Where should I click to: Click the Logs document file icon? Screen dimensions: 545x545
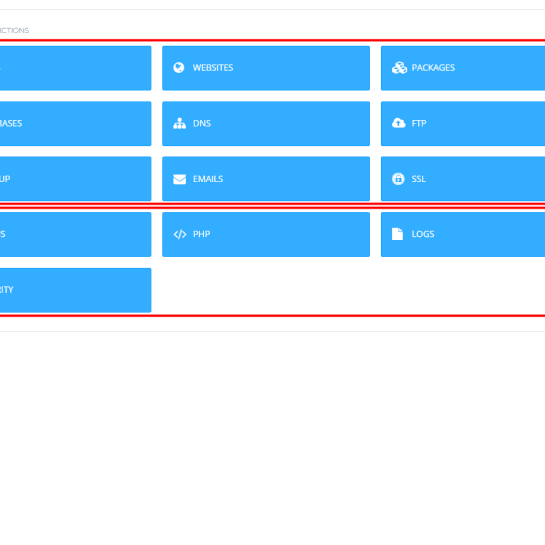click(397, 234)
